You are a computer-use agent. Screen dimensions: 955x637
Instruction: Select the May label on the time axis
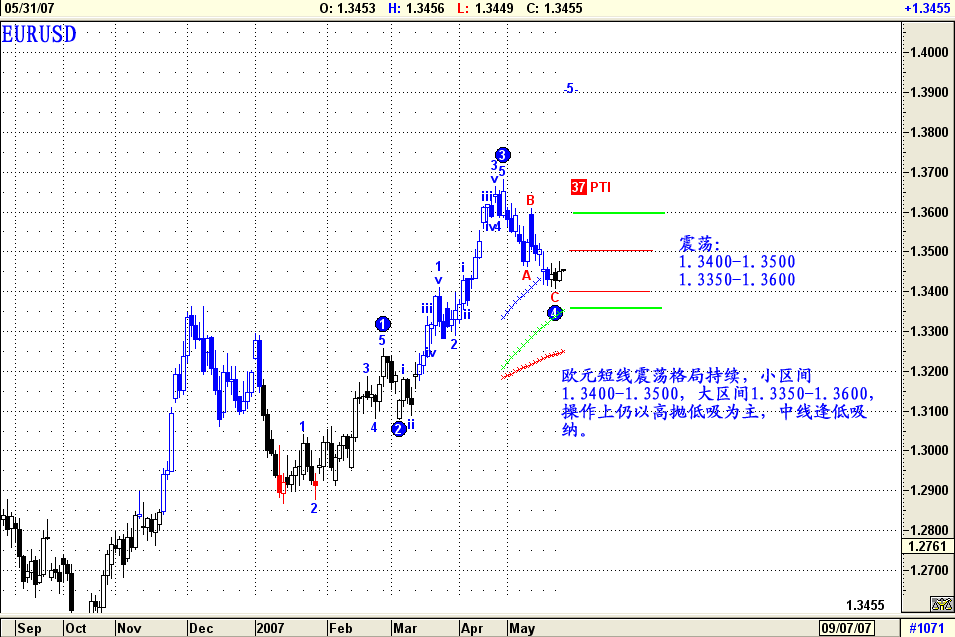point(521,627)
